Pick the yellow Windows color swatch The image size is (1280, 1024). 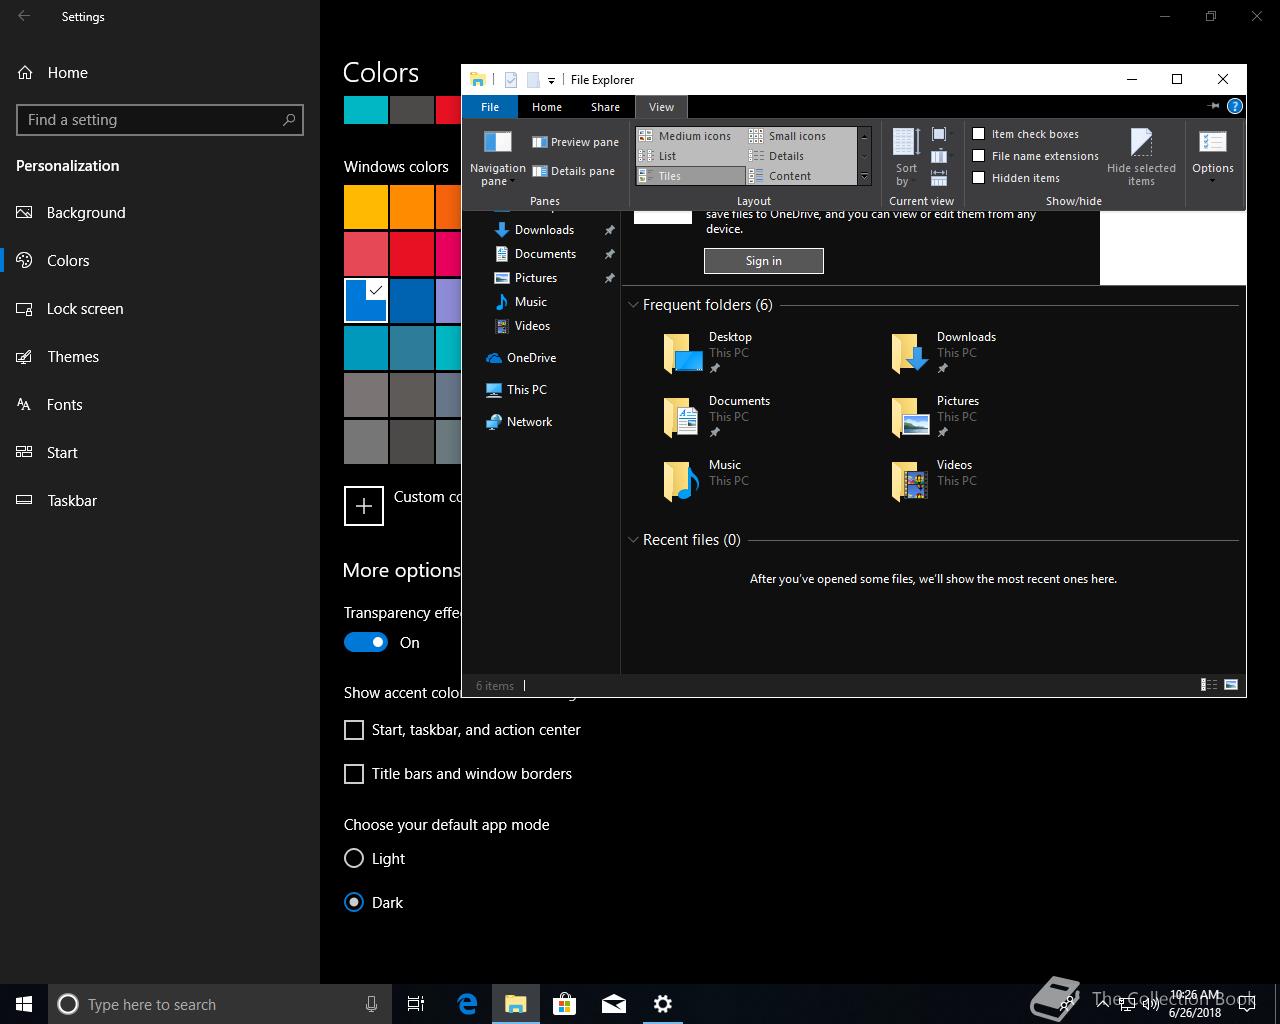(x=366, y=208)
